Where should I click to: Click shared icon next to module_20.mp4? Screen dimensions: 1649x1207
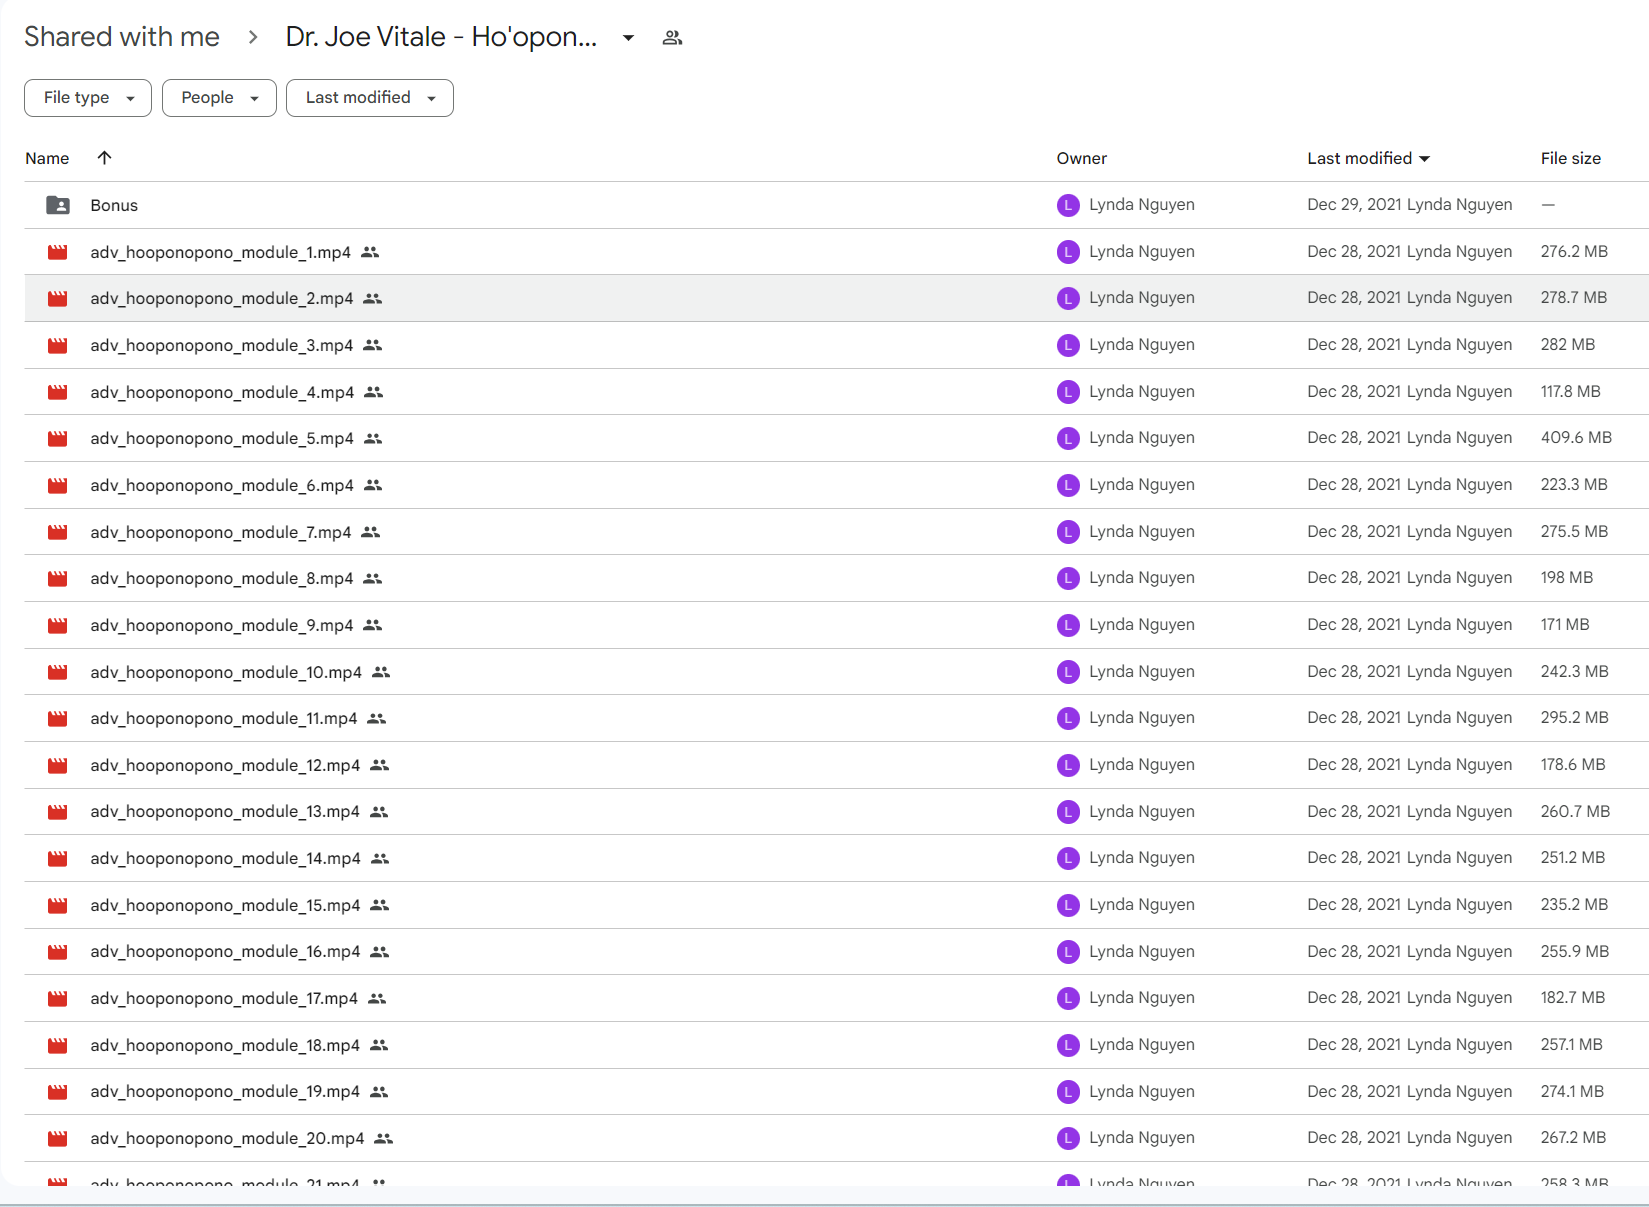click(384, 1138)
